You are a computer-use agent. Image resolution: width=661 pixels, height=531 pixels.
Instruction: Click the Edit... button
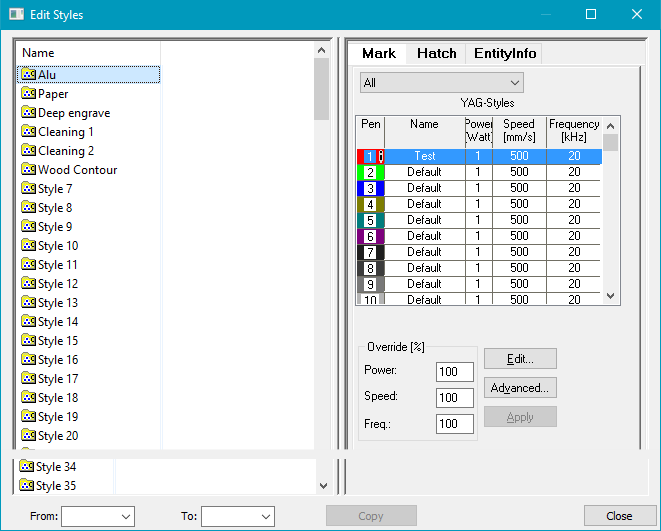pos(520,359)
